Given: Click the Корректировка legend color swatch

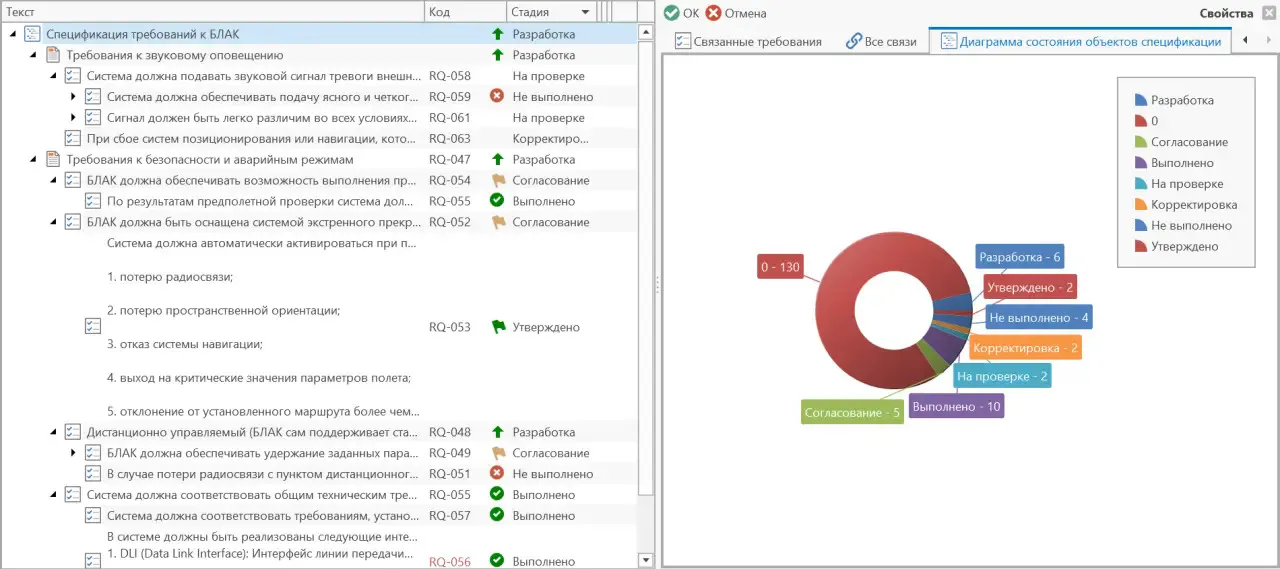Looking at the screenshot, I should 1140,204.
